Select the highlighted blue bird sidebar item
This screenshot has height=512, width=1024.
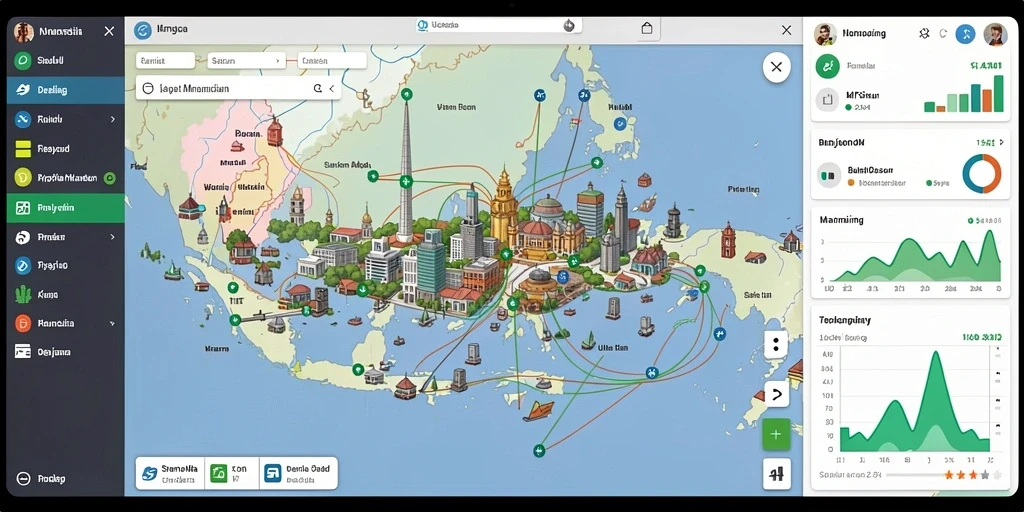(65, 90)
